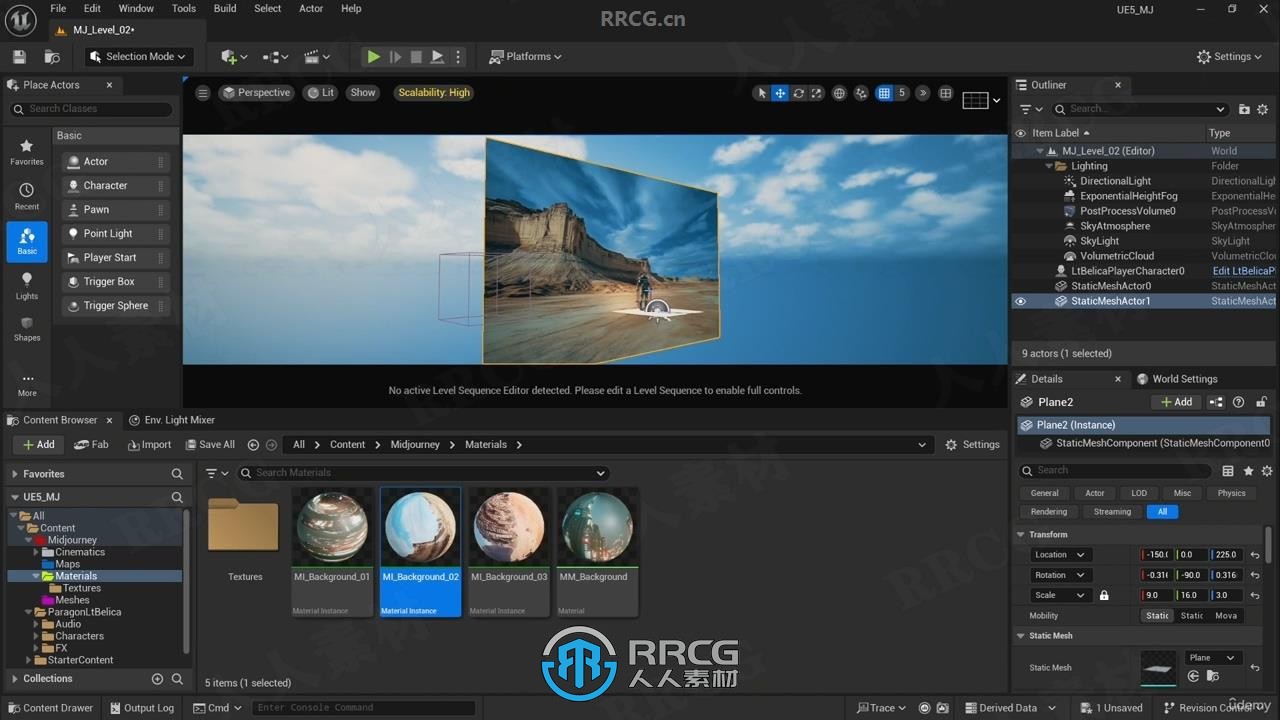
Task: Toggle the Details panel lock icon
Action: click(1261, 402)
